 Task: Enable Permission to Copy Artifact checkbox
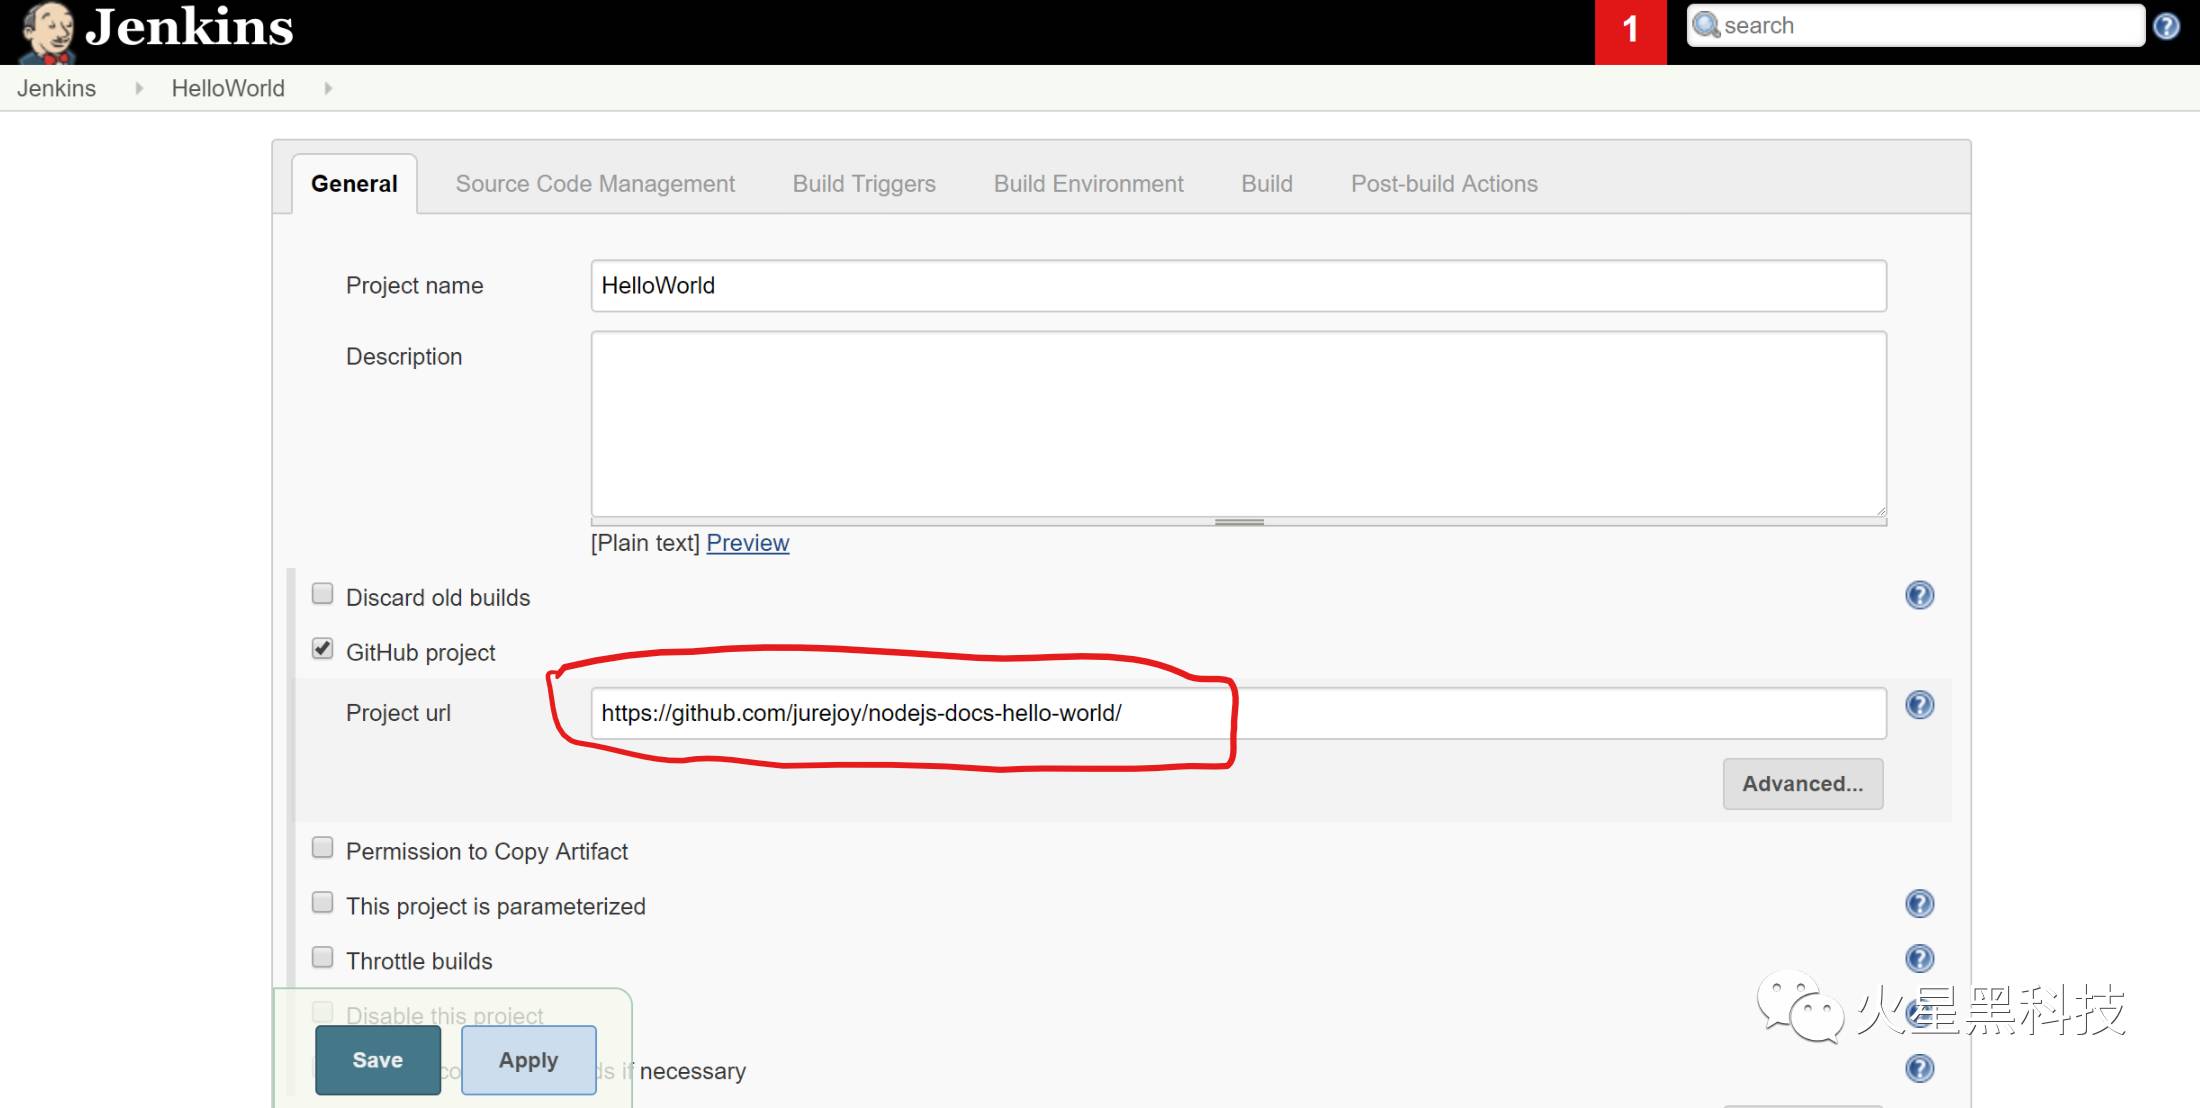pos(322,848)
